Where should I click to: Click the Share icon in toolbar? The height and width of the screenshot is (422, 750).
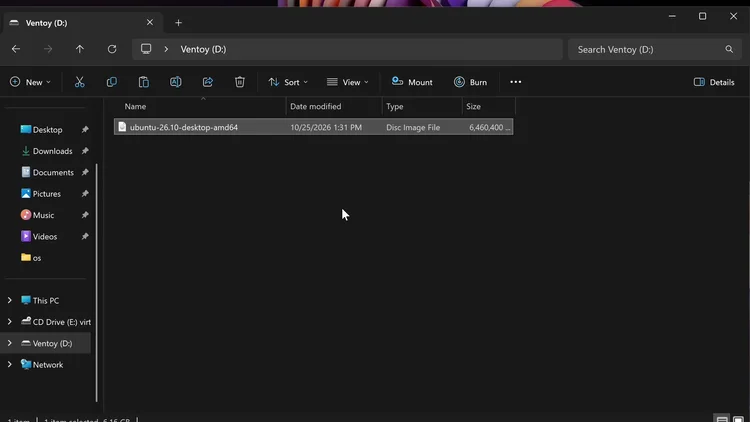208,82
